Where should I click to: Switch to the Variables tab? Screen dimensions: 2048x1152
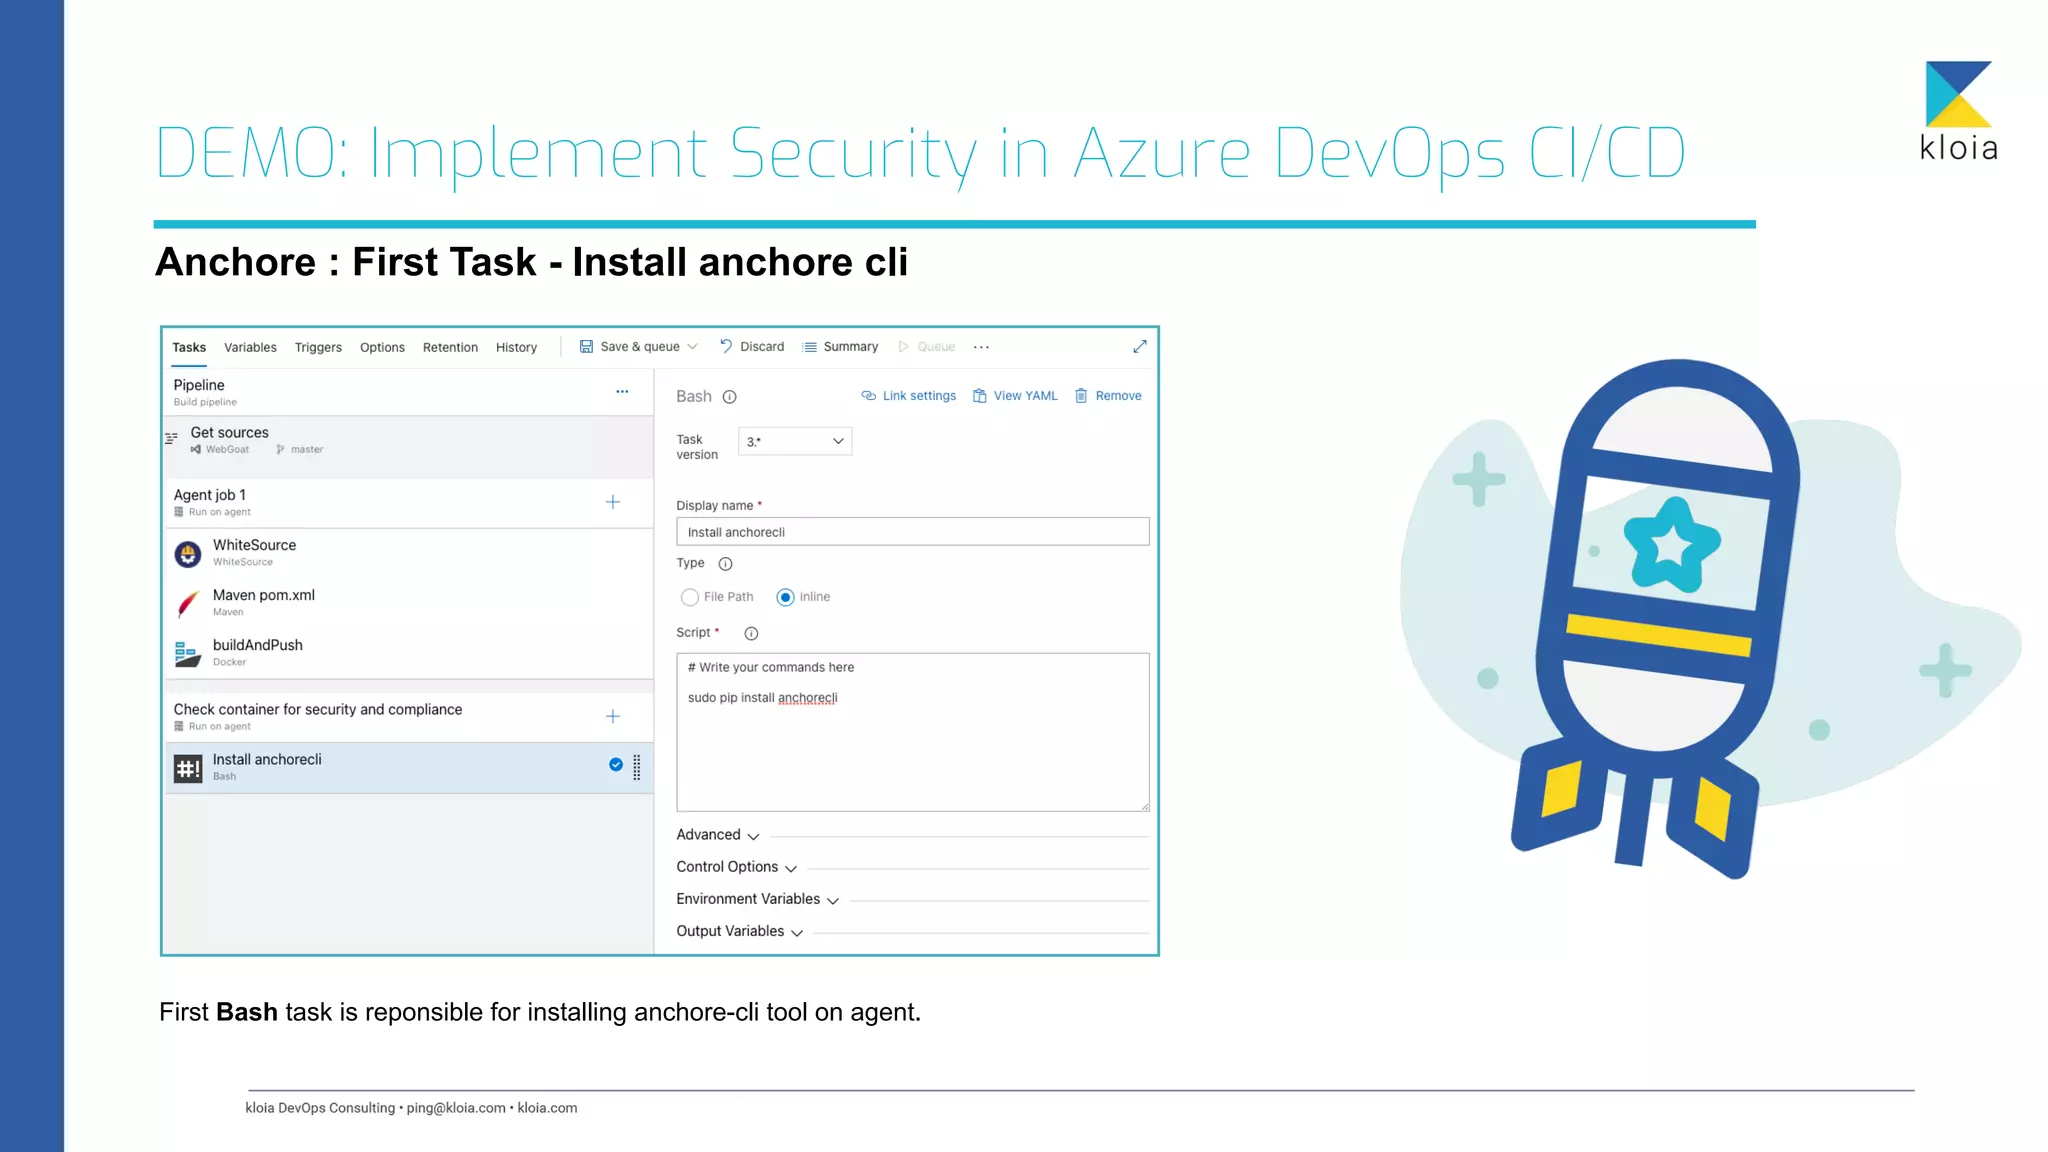point(250,347)
